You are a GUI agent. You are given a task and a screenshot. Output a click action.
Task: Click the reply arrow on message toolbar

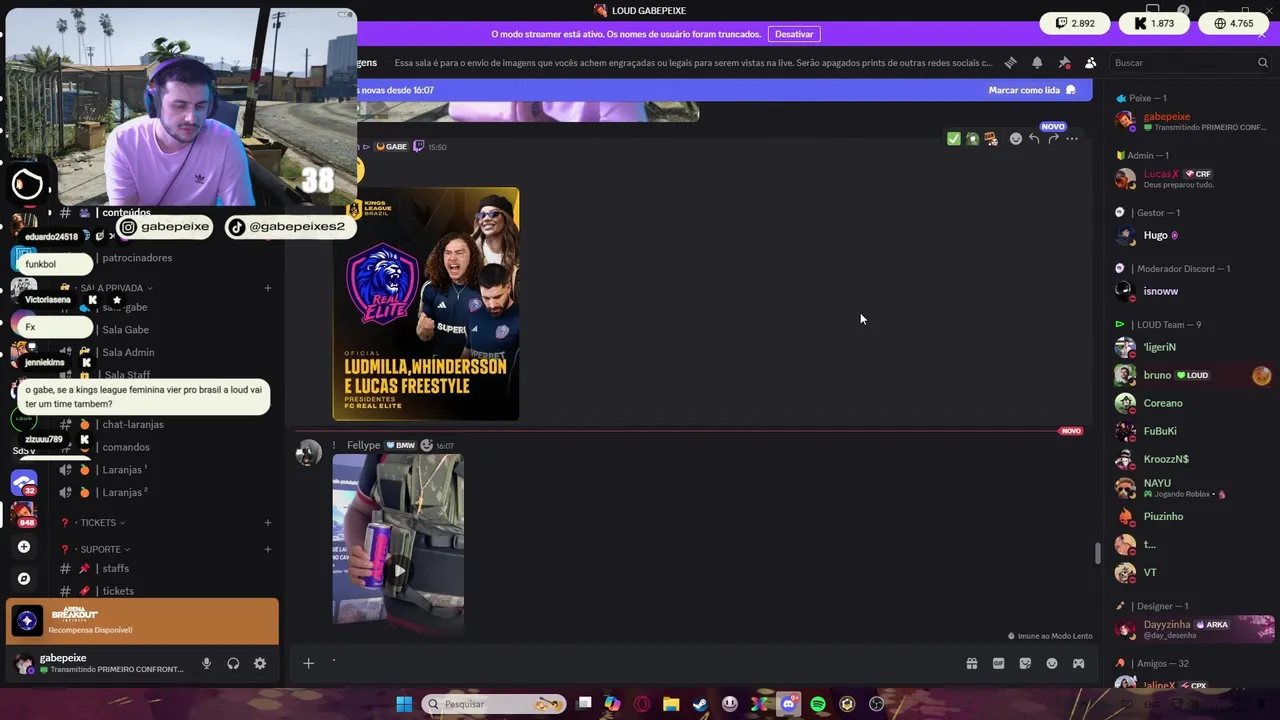(x=1034, y=139)
